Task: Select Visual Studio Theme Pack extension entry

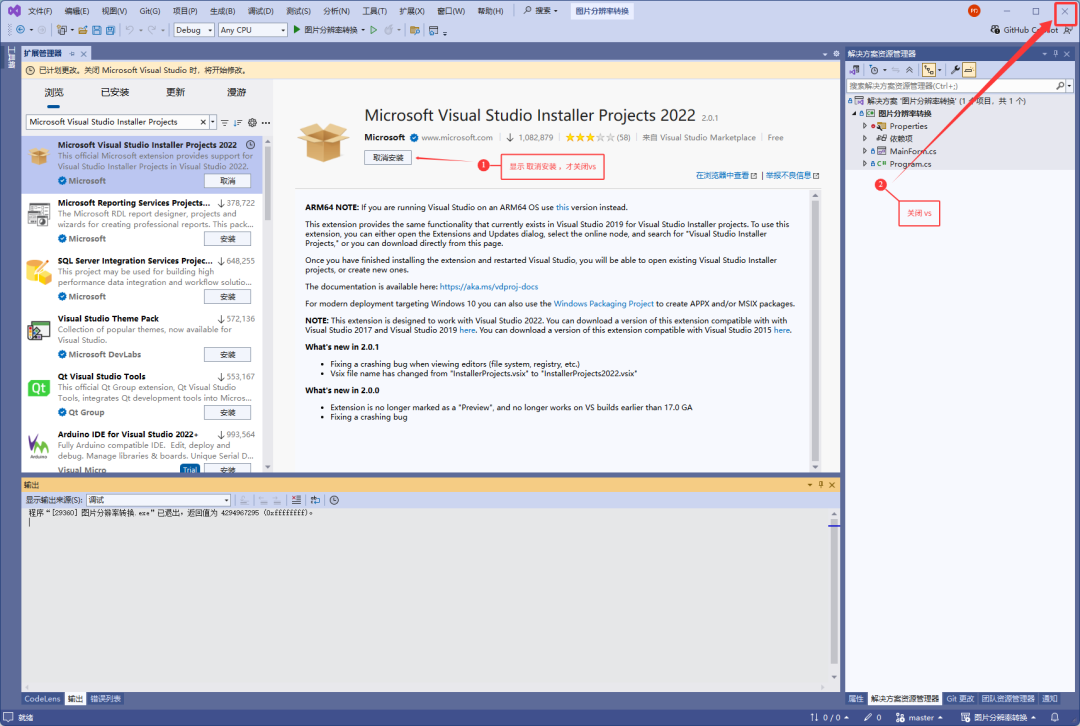Action: (141, 336)
